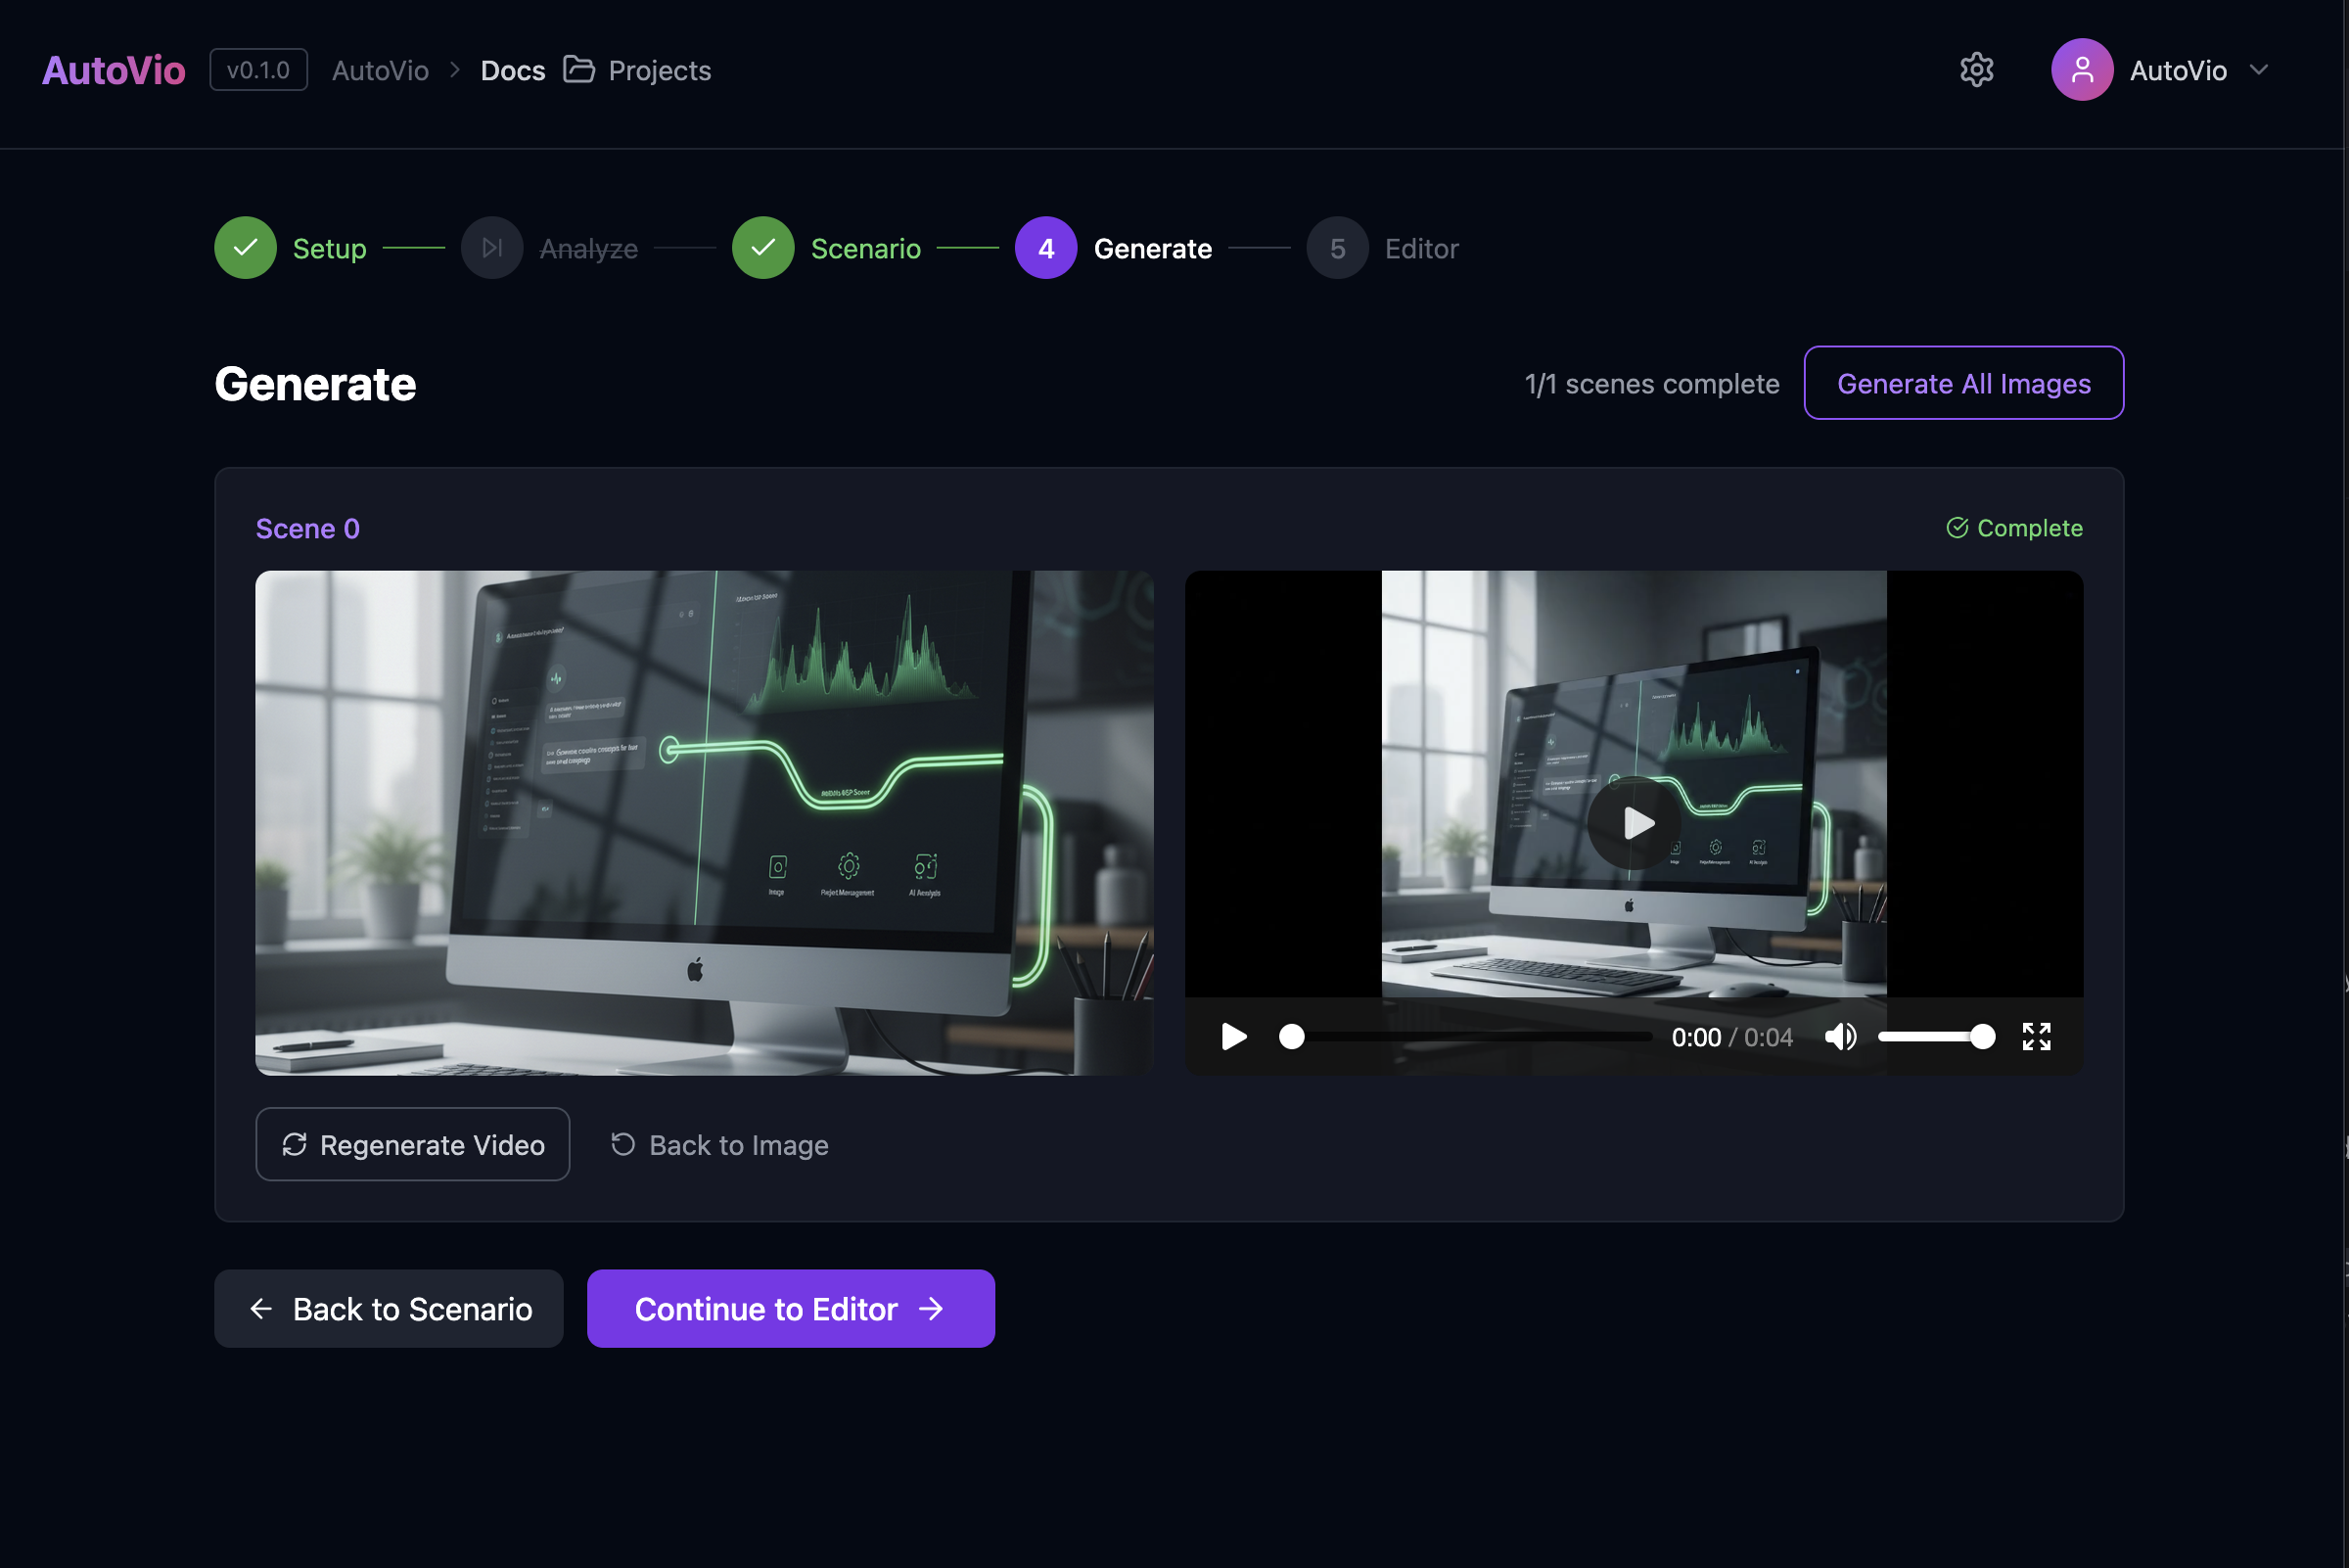The image size is (2349, 1568).
Task: Click the Setup step checkmark circle
Action: [x=245, y=248]
